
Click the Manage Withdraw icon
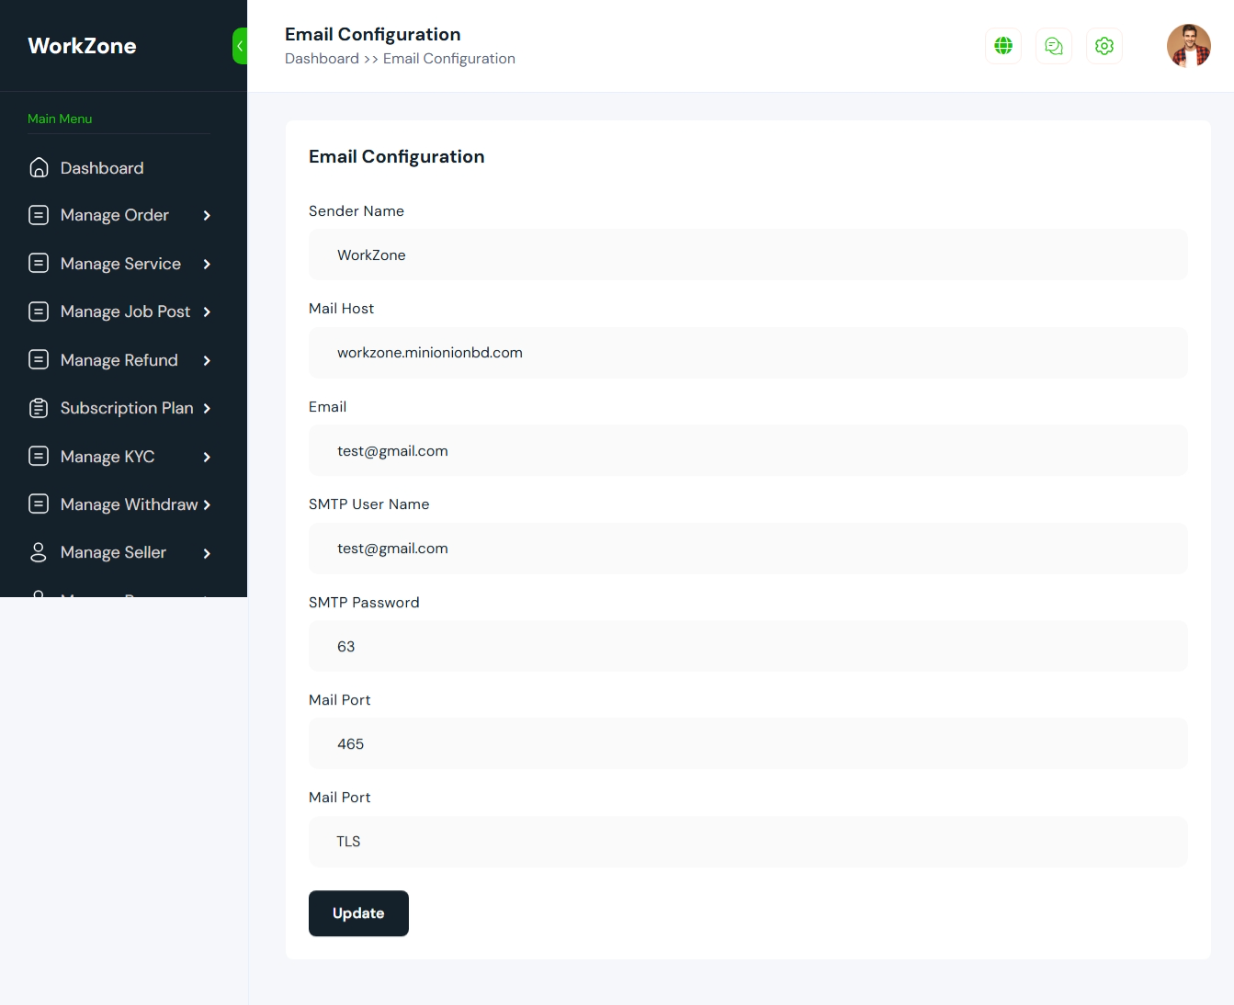pyautogui.click(x=39, y=504)
